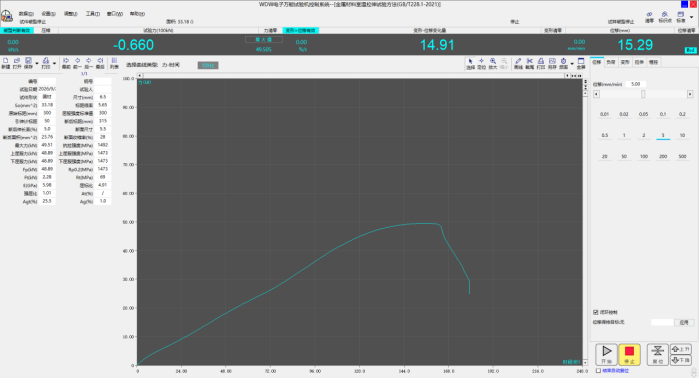Click the full screen (全屏) icon
The image size is (700, 378).
[x=581, y=63]
